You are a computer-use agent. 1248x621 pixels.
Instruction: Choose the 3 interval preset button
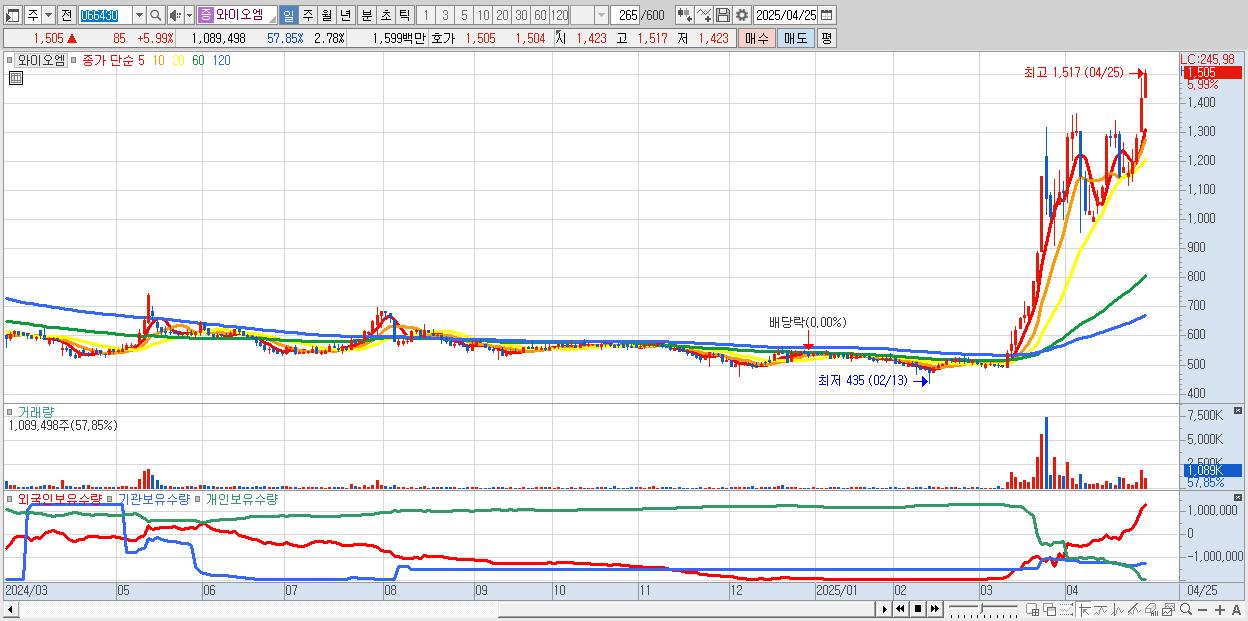[445, 15]
